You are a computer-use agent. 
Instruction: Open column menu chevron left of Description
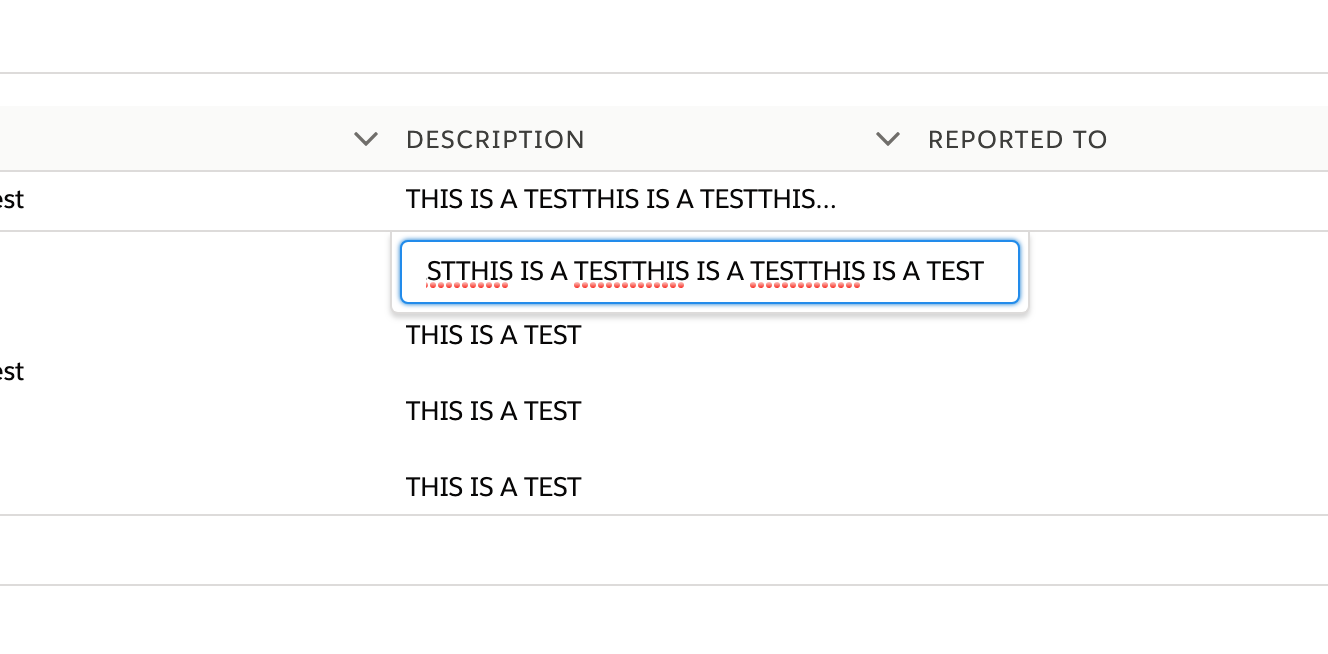tap(366, 139)
